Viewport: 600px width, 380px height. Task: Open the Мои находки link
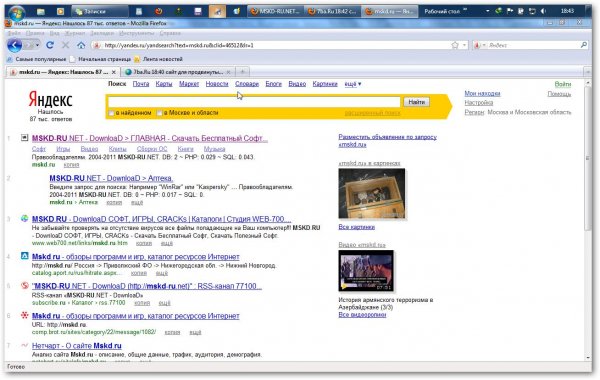pos(482,93)
